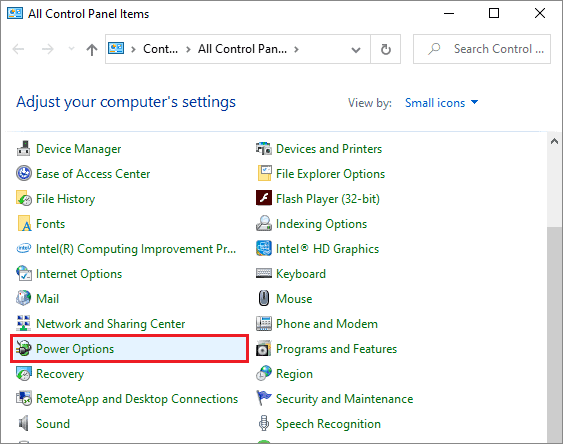Open the recent locations dropdown arrow
This screenshot has height=444, width=563.
[71, 49]
